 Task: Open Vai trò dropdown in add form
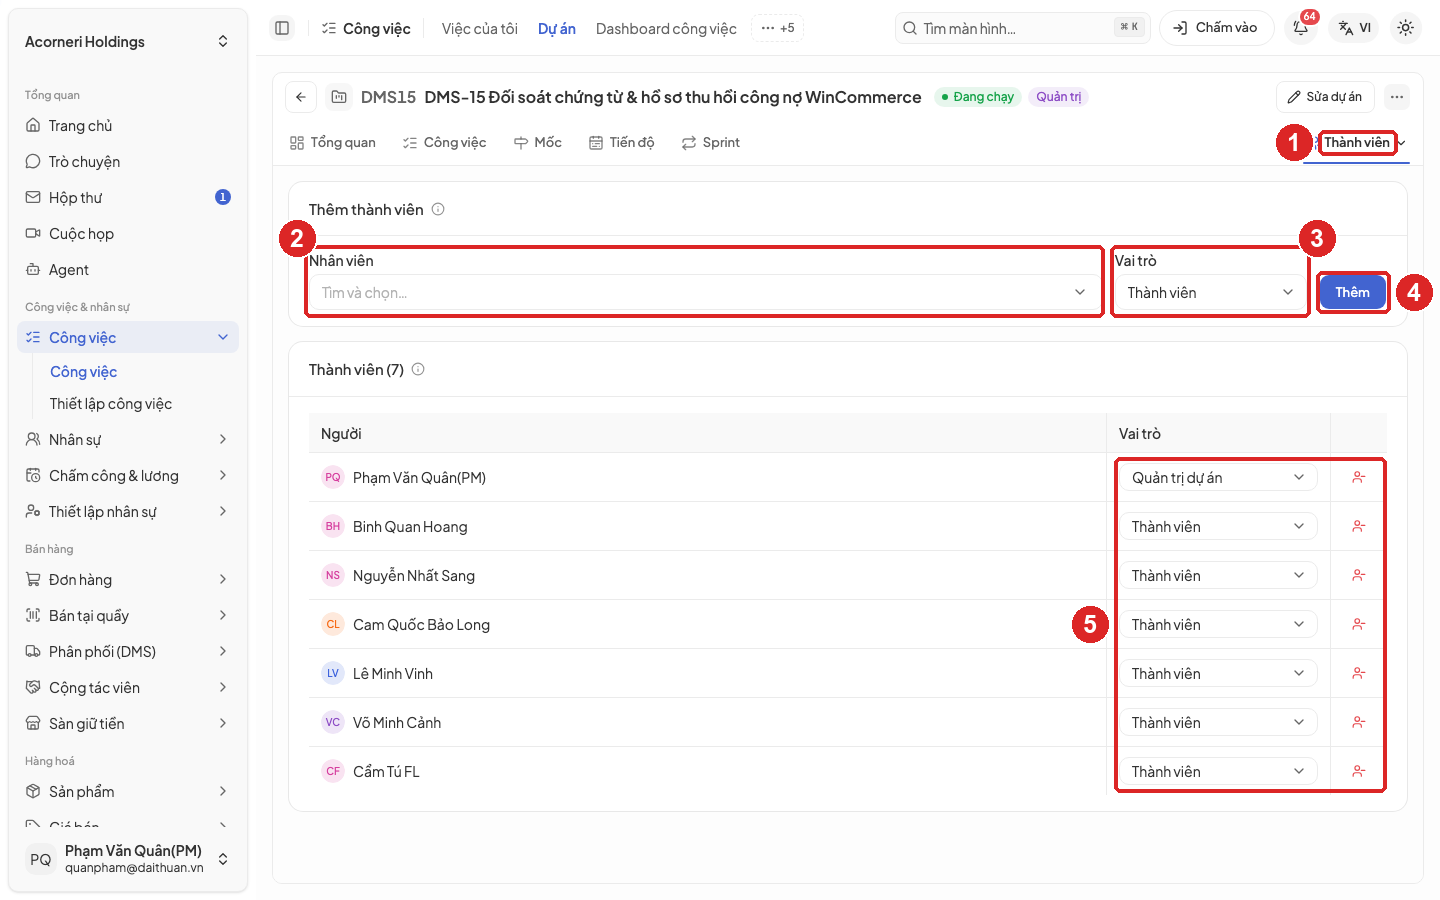point(1210,293)
